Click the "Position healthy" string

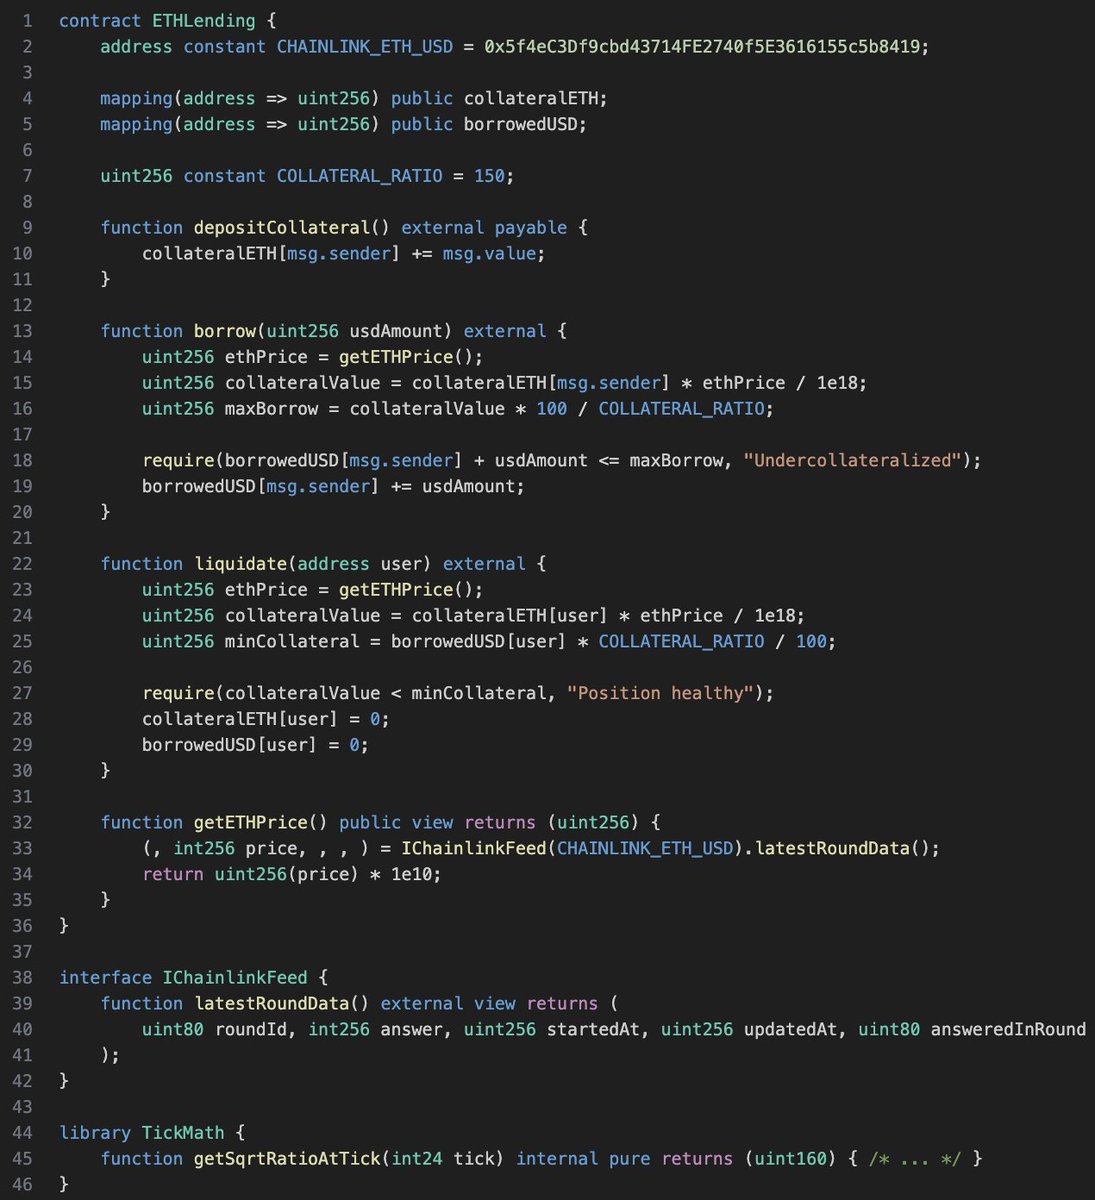coord(660,693)
